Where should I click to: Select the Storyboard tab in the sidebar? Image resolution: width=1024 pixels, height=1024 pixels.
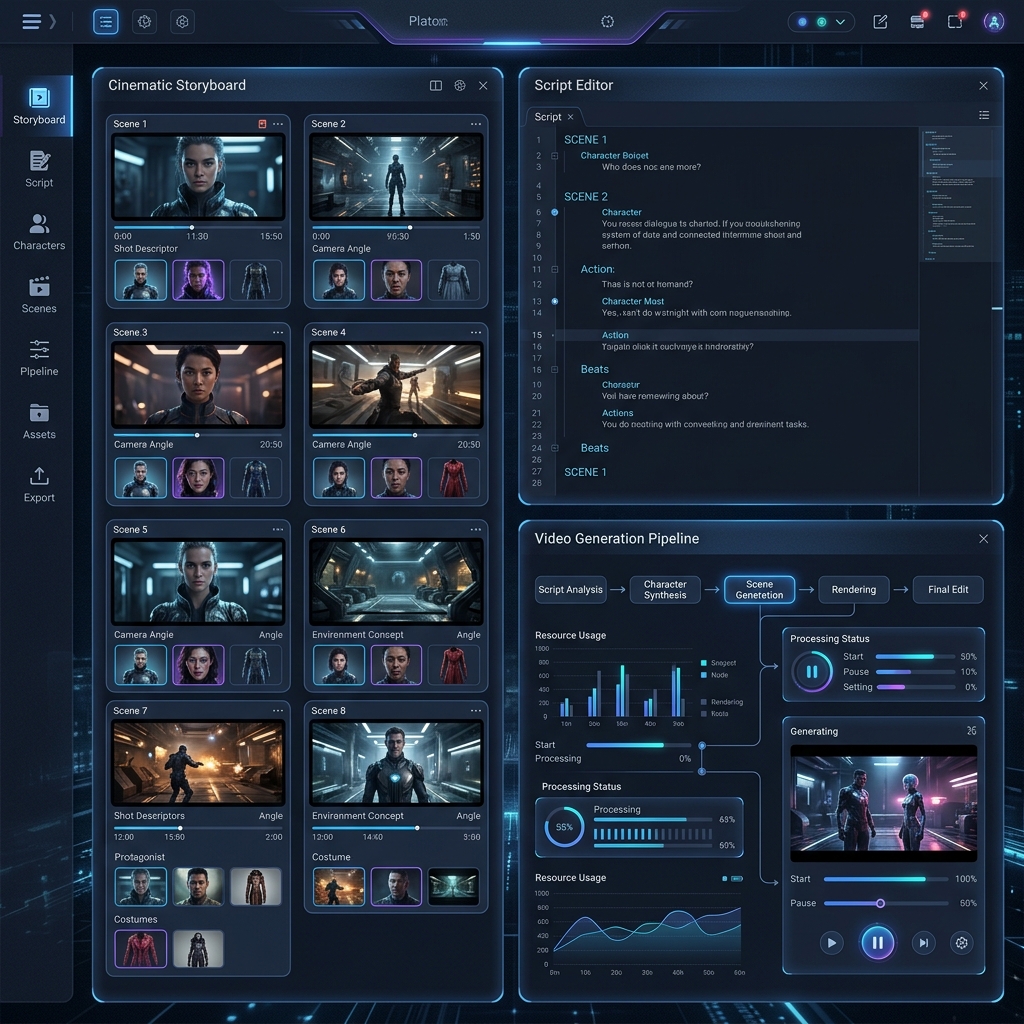pyautogui.click(x=39, y=106)
